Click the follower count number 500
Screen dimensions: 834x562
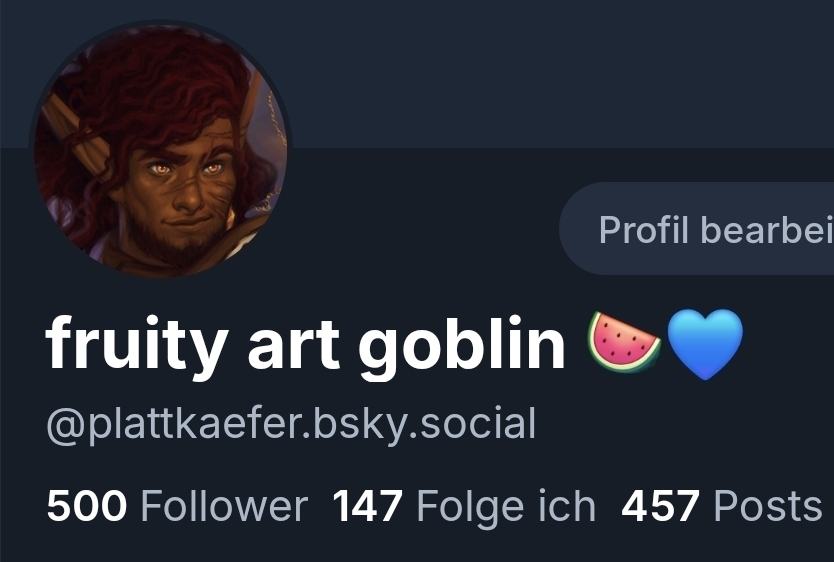tap(87, 506)
